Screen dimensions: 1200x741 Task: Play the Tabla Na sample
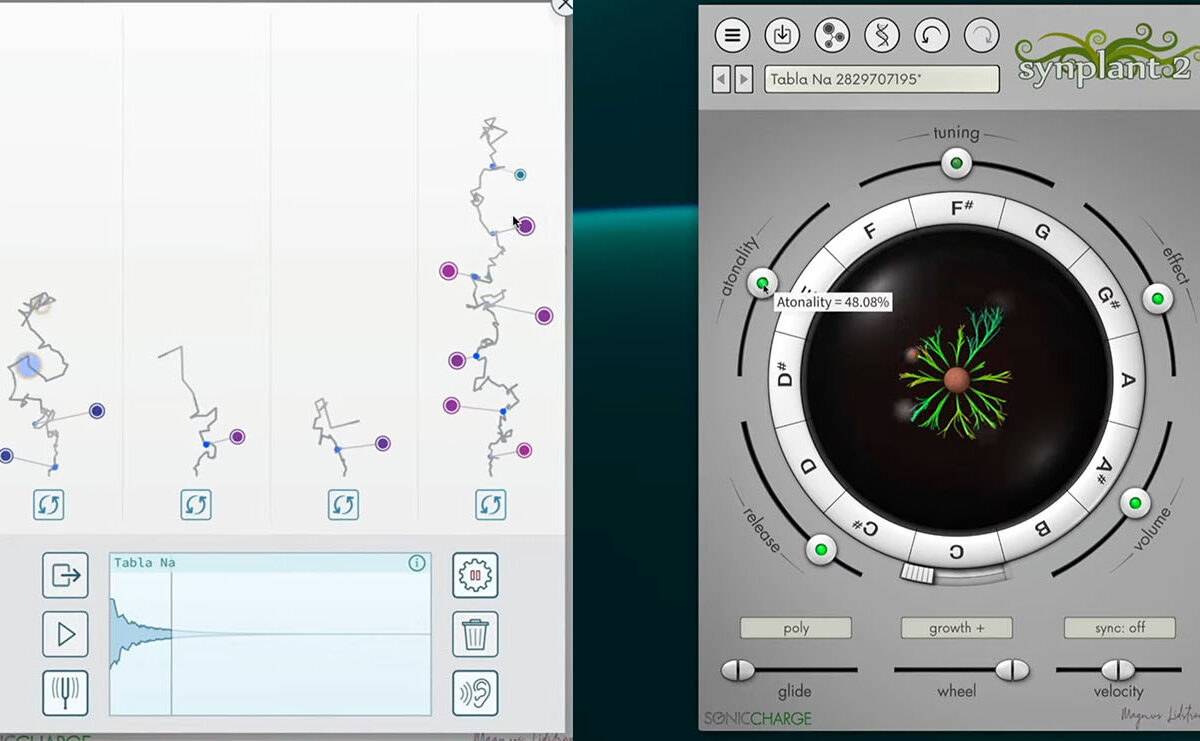pos(65,634)
